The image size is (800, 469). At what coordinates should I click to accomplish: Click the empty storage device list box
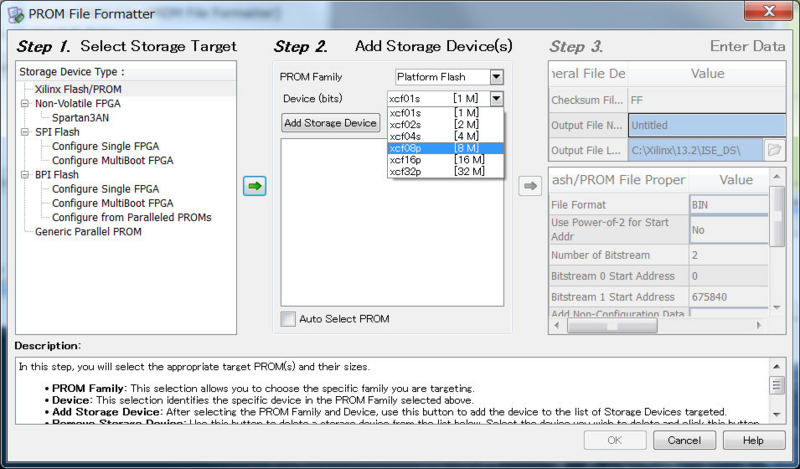click(x=392, y=223)
